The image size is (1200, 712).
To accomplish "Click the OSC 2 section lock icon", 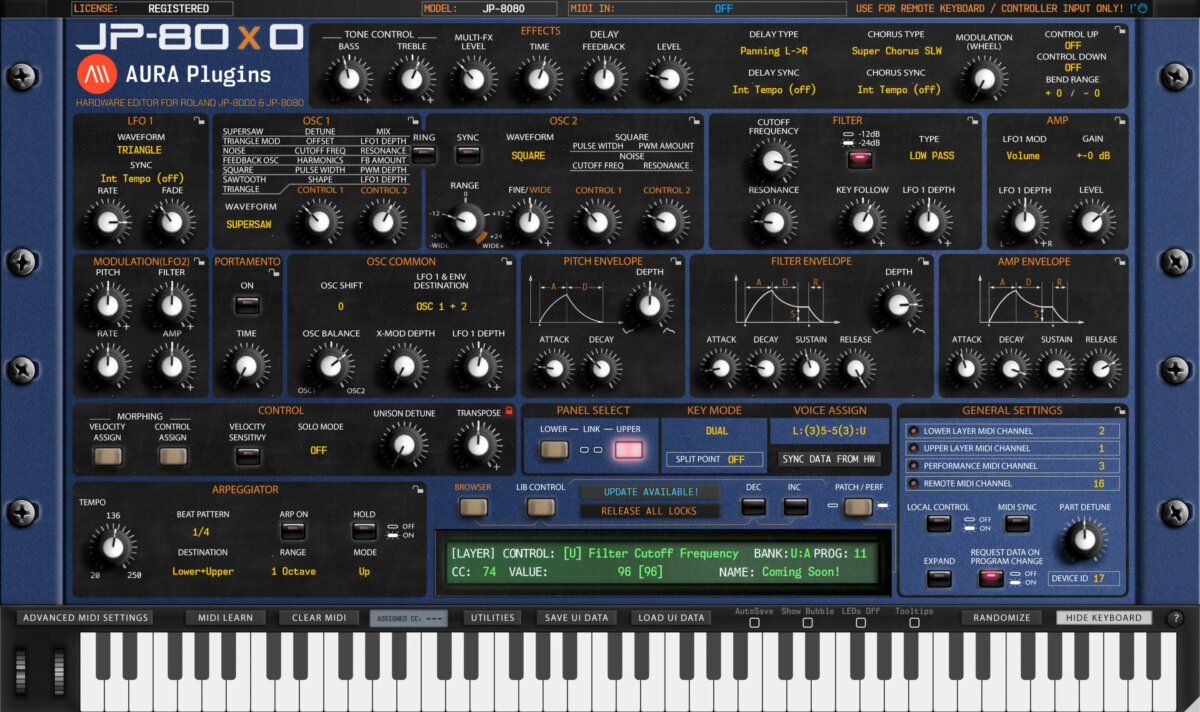I will click(696, 121).
